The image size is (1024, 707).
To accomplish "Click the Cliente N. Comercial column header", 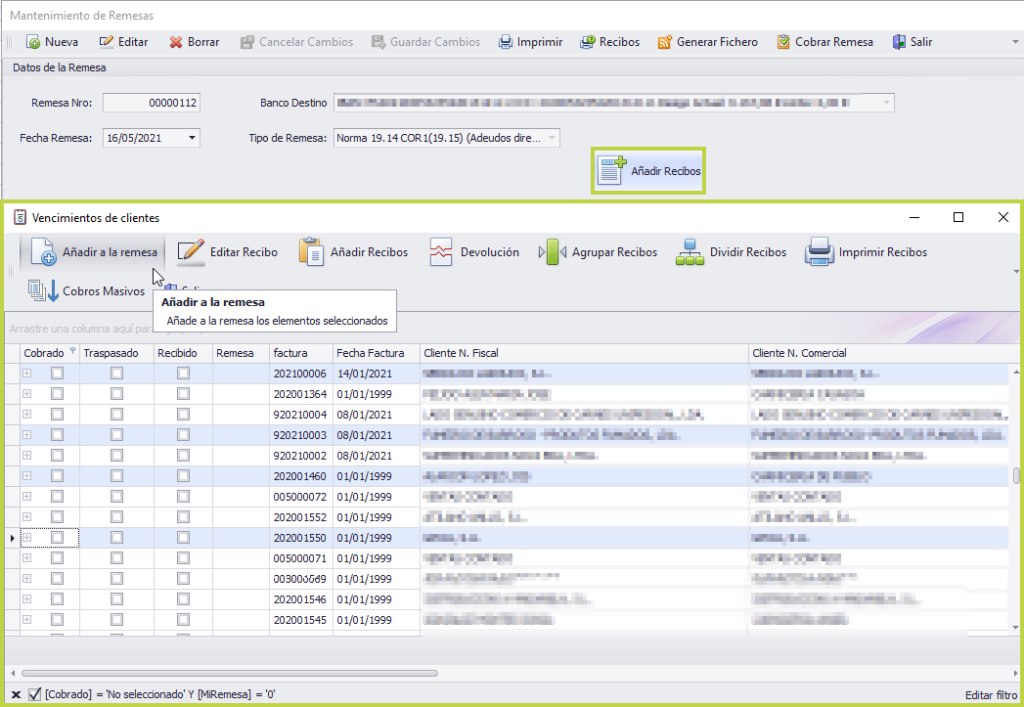I will 878,353.
